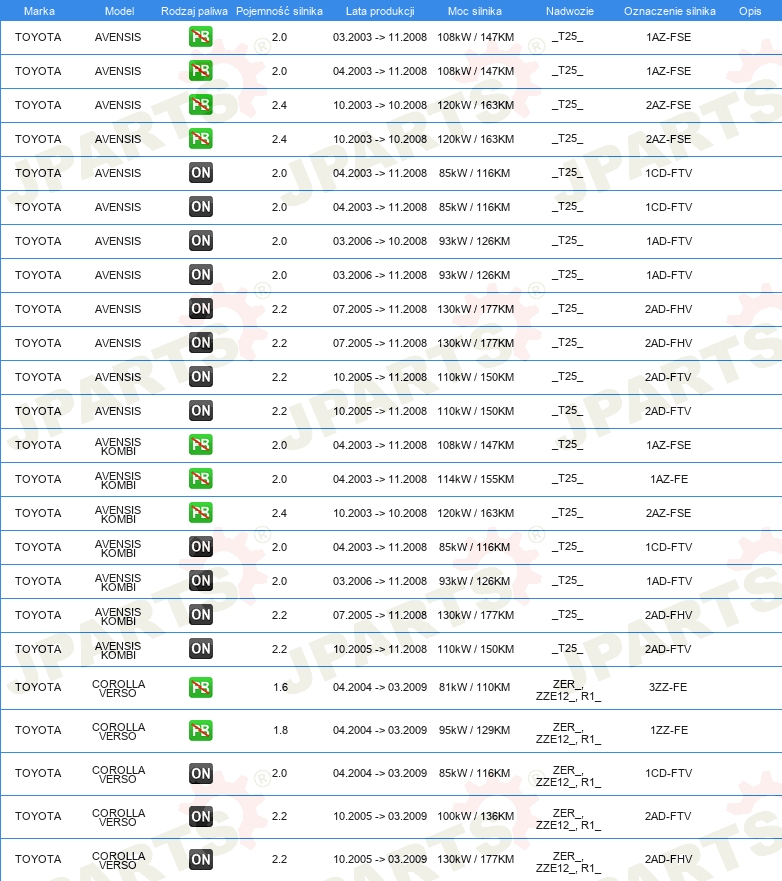Select Avensis Kombi 1AD-FTV engine code cell

(x=669, y=581)
